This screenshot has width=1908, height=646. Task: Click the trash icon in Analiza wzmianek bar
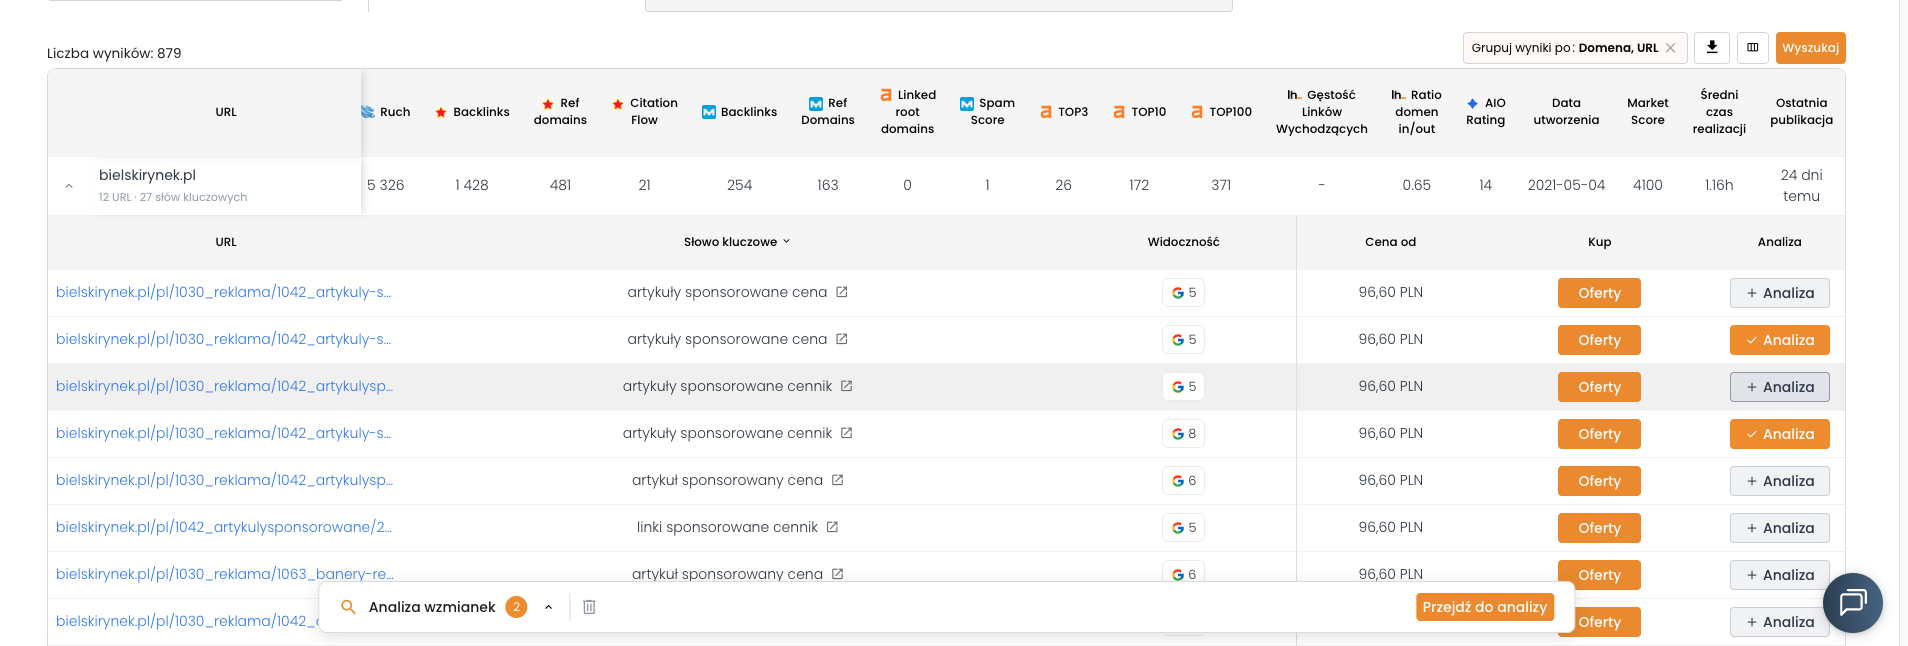tap(589, 607)
